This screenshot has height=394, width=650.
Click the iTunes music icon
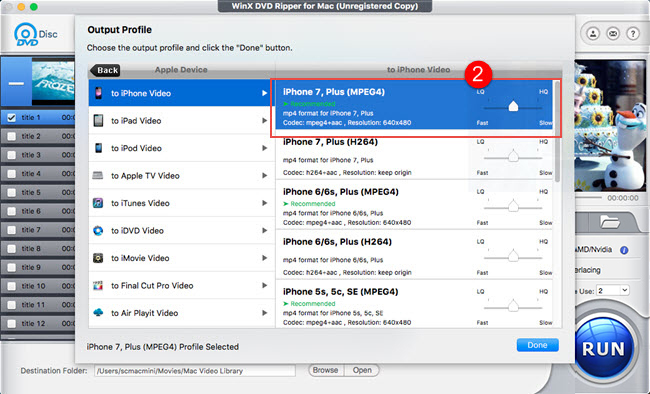[98, 203]
